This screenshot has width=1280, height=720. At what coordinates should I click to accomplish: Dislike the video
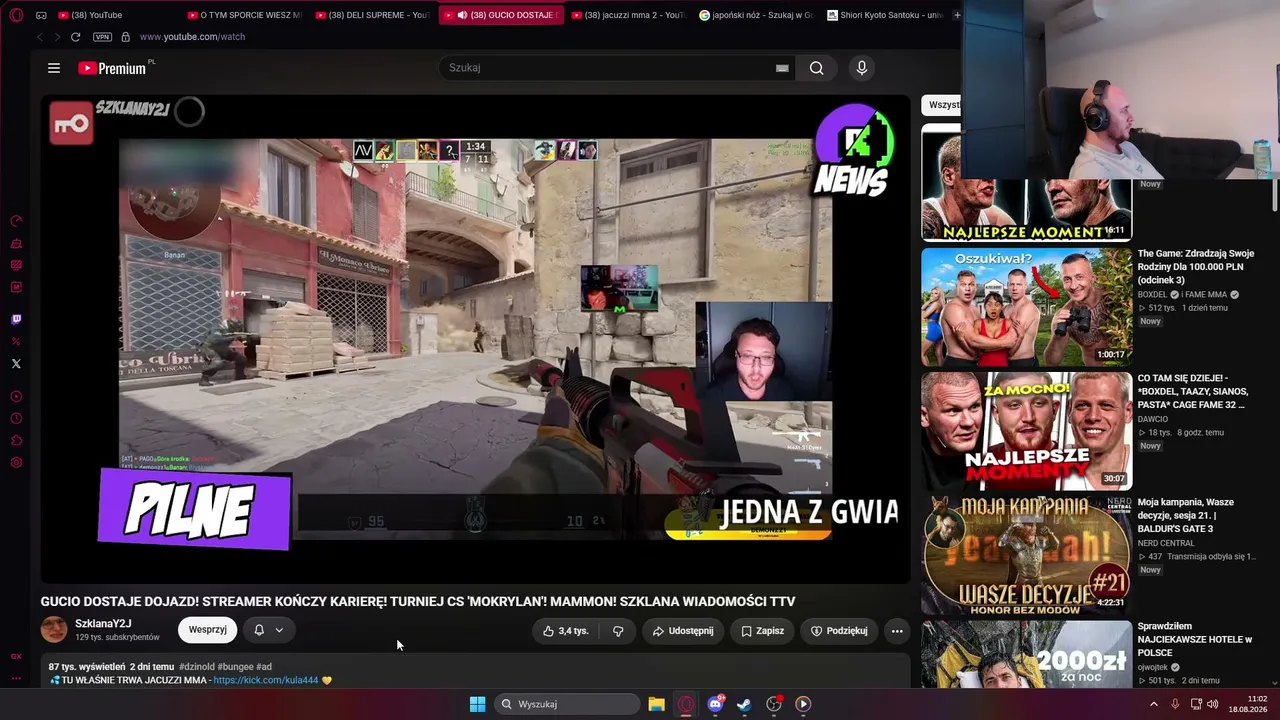coord(618,631)
